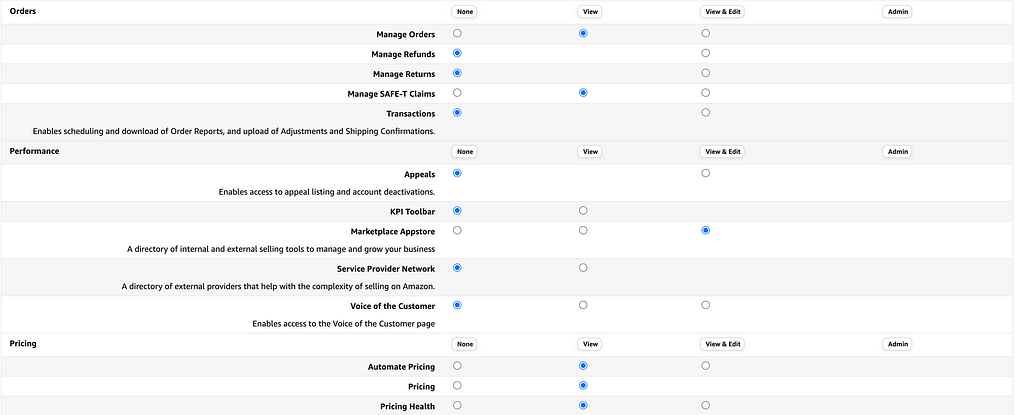Click the Performance section View button
Viewport: 1023px width, 415px height.
(x=590, y=151)
